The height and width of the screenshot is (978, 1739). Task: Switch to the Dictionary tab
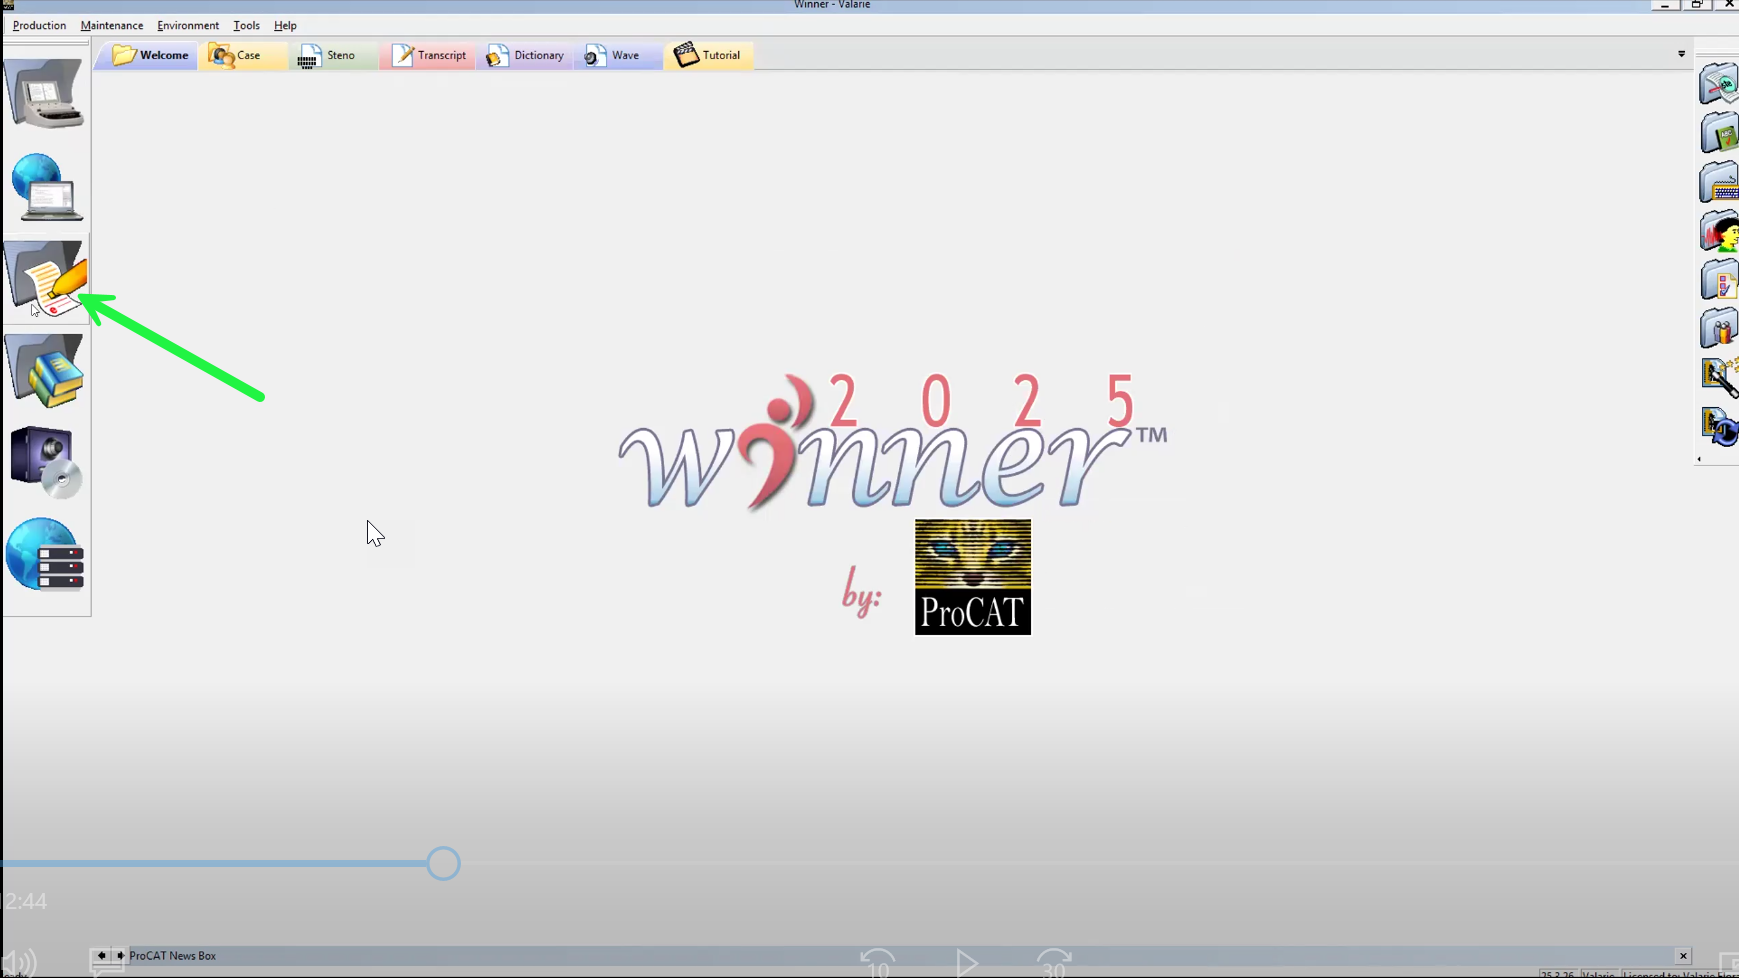pos(526,55)
